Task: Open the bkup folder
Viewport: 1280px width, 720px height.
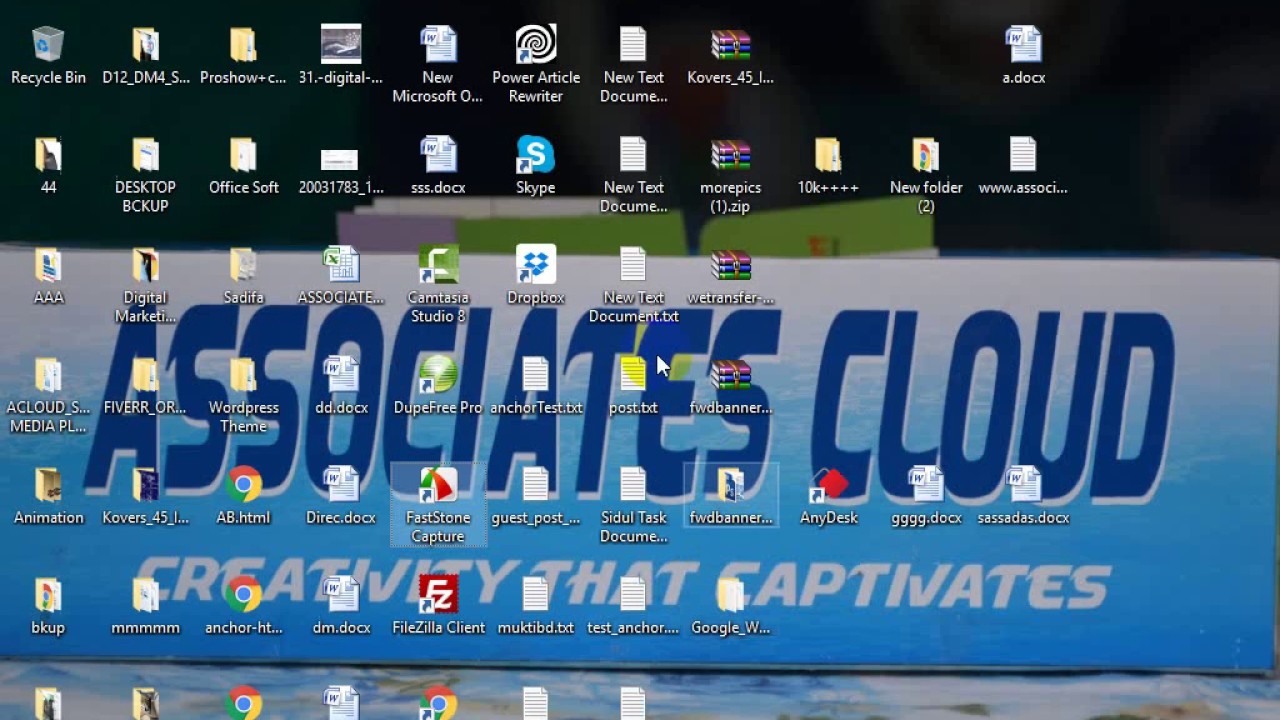Action: click(x=48, y=606)
